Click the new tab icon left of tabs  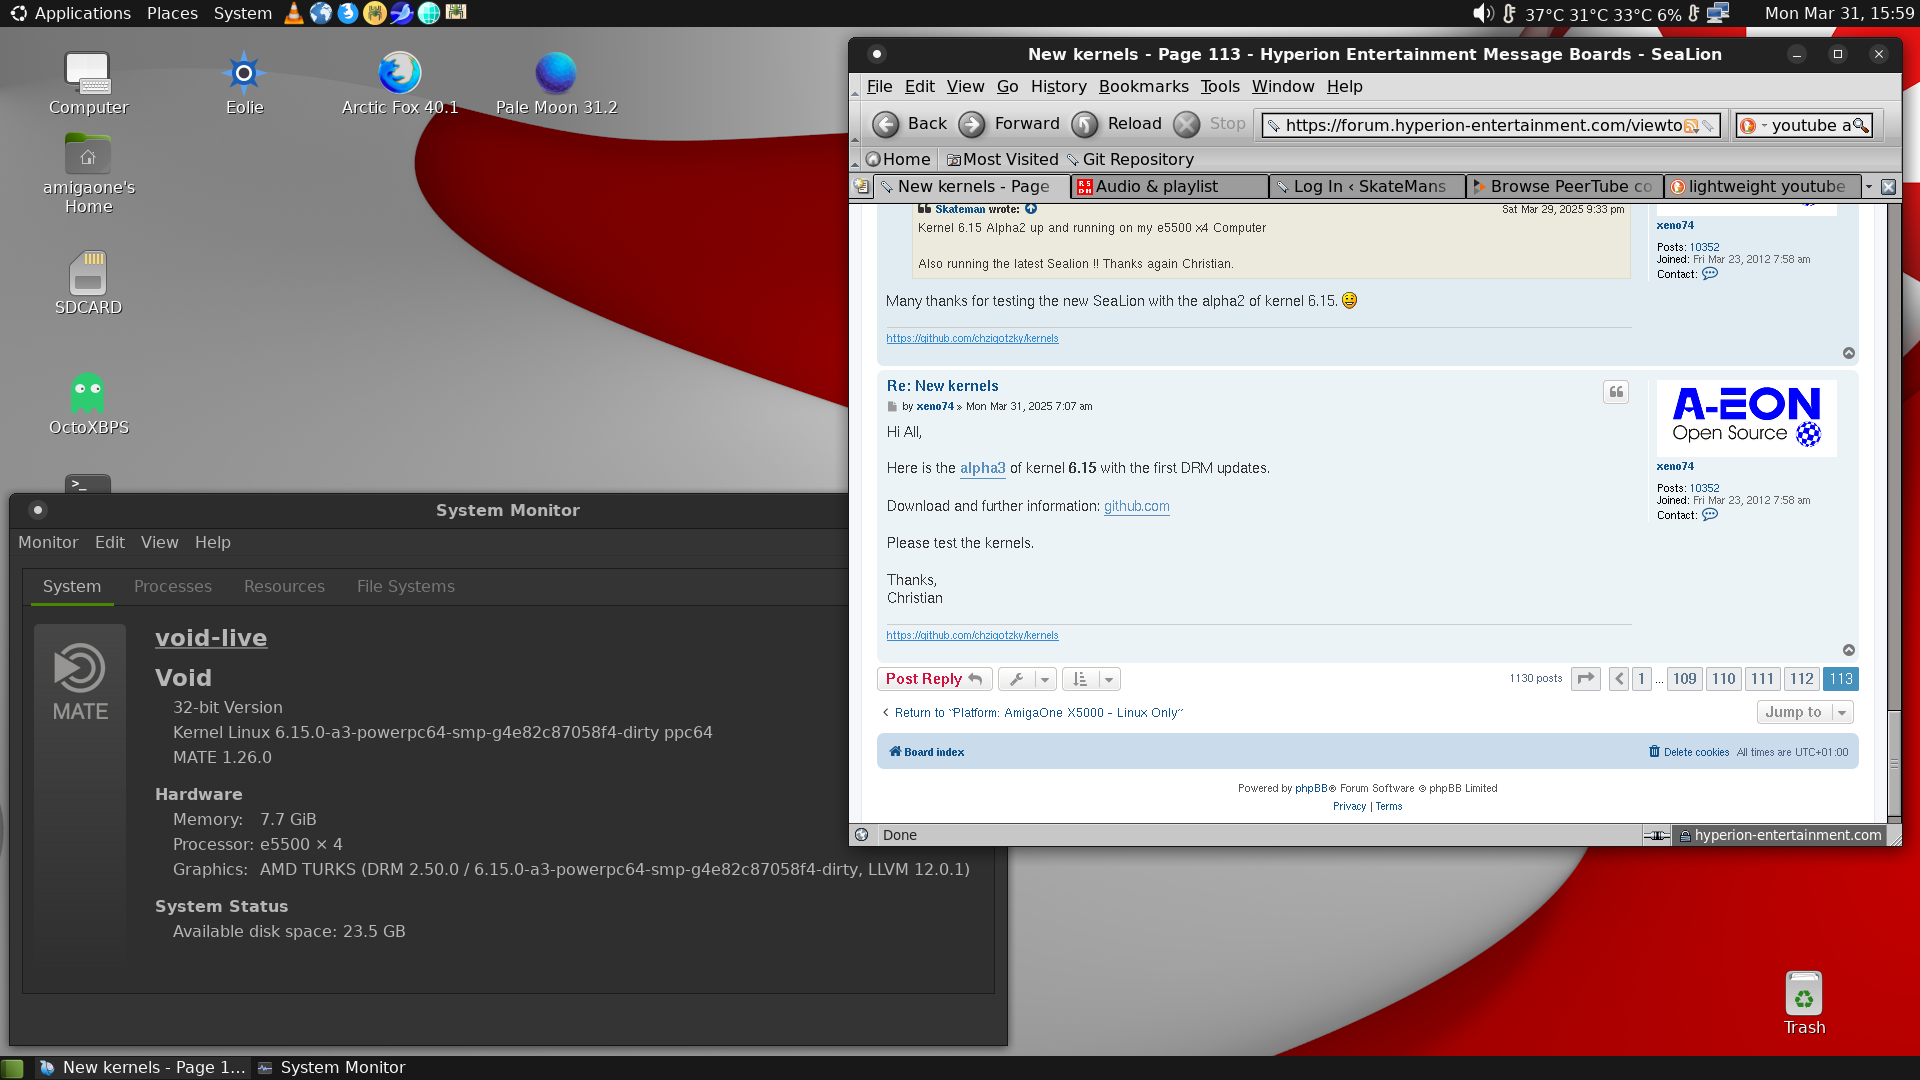(861, 186)
